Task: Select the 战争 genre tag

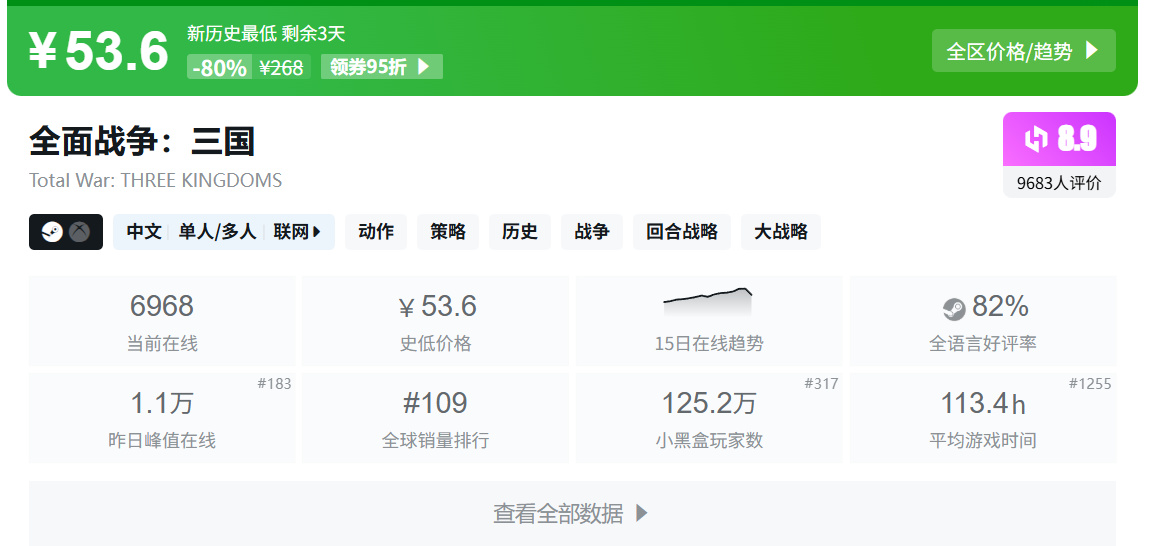Action: (592, 232)
